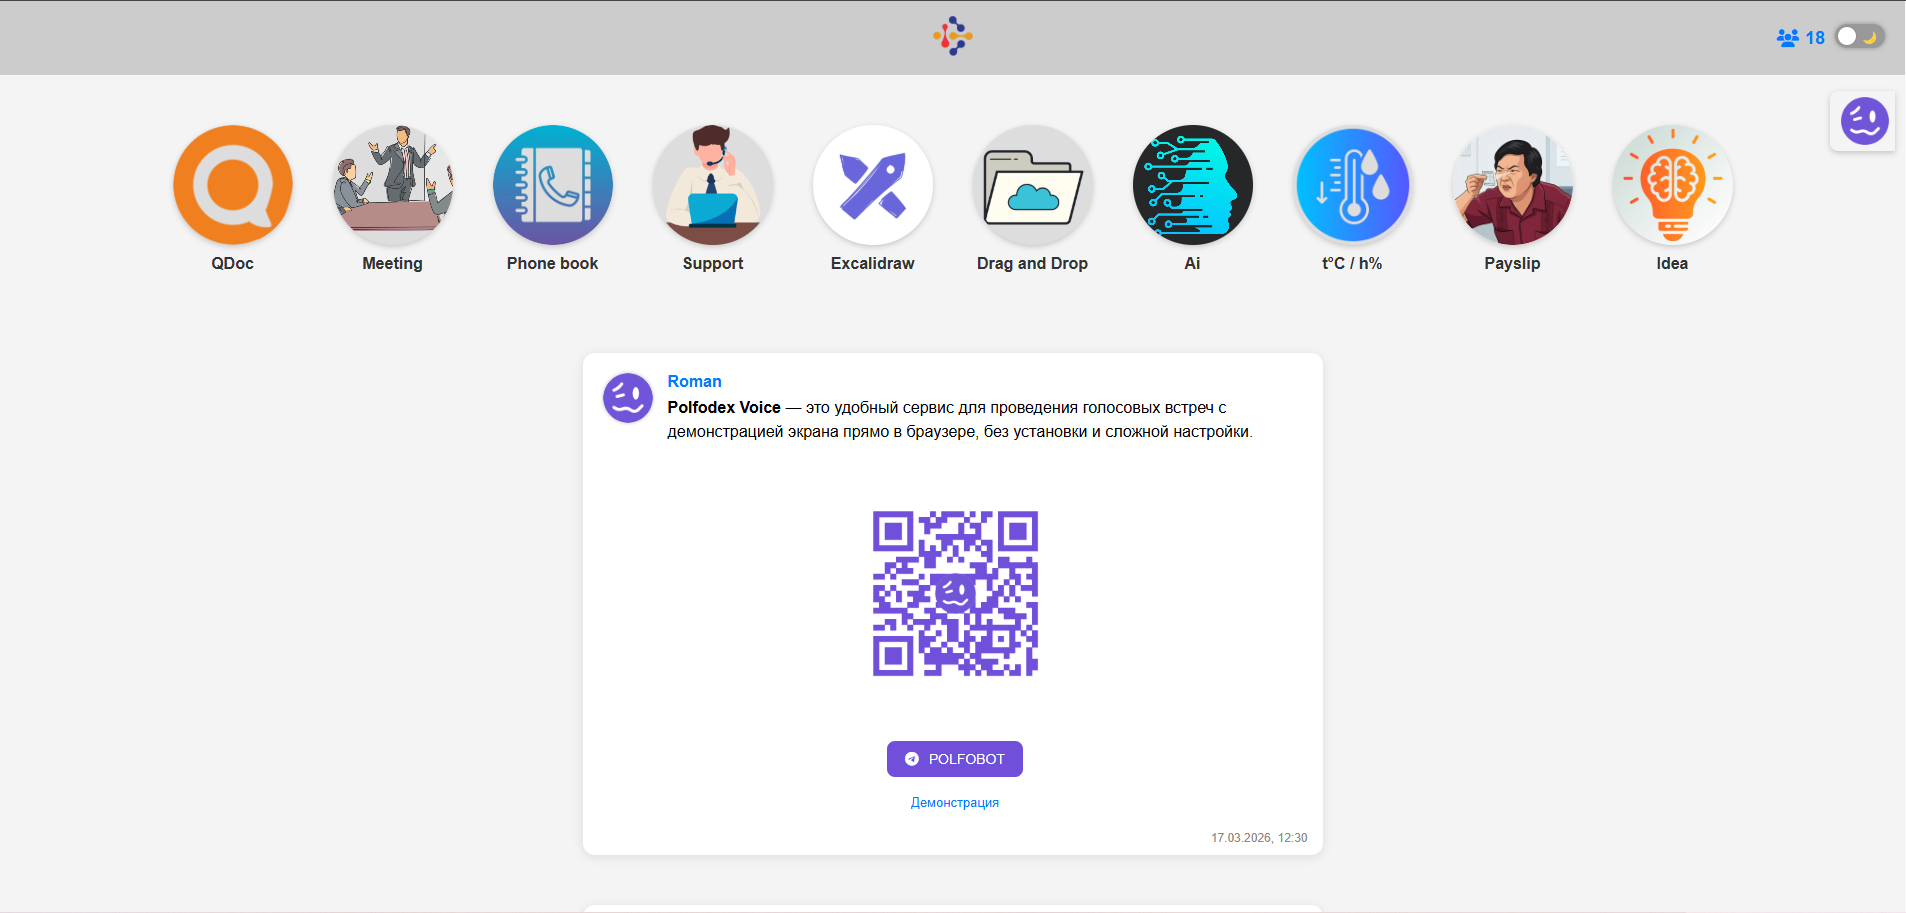Open the QDoc app icon
The image size is (1906, 913).
coord(233,185)
